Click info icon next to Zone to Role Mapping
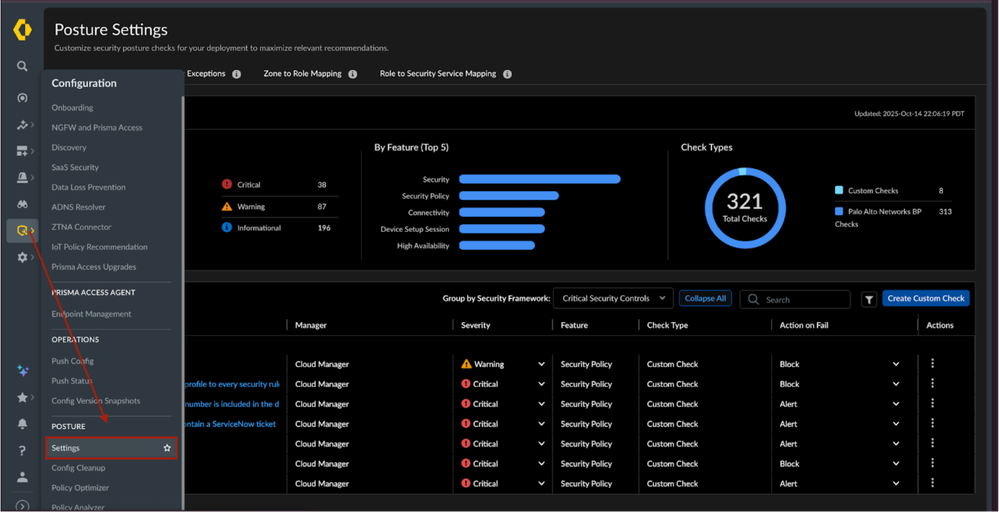 point(351,74)
